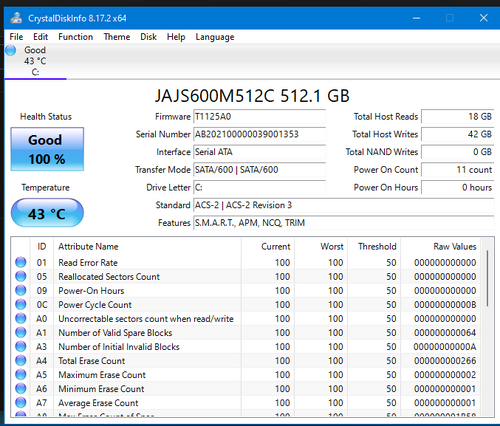Click raw value 00000000000A
The width and height of the screenshot is (500, 426).
point(445,347)
